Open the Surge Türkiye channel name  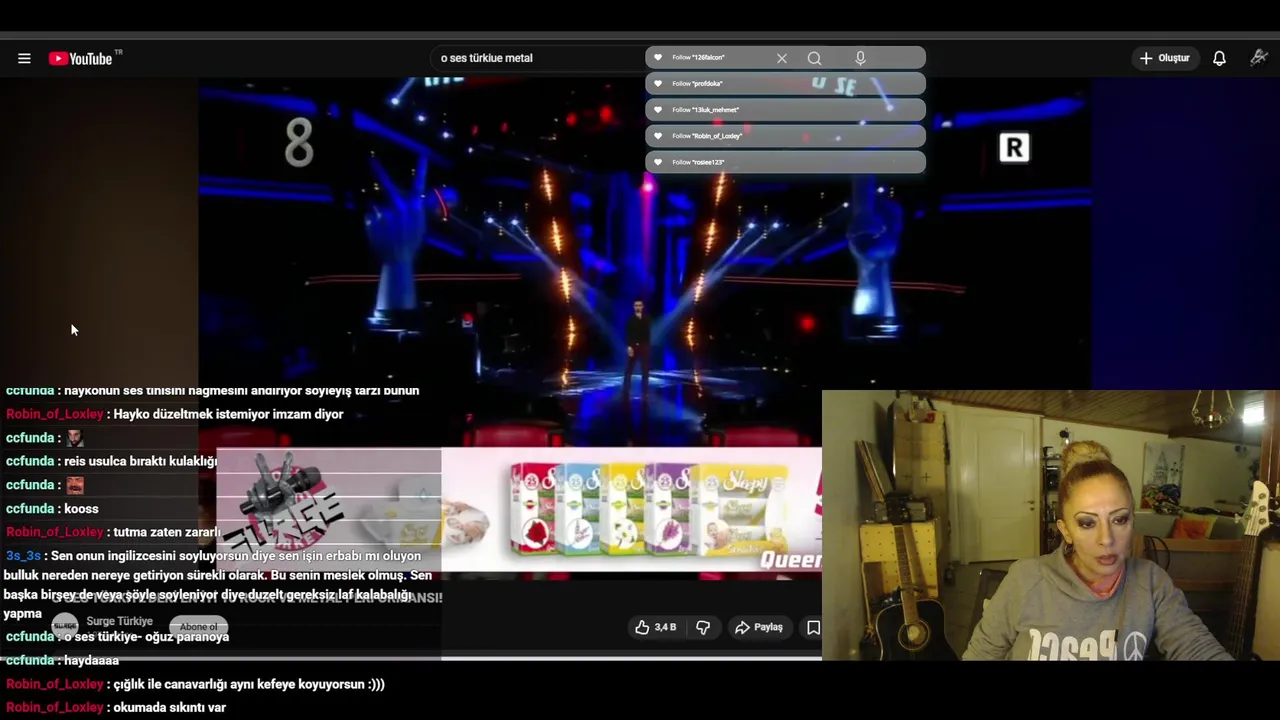point(119,621)
